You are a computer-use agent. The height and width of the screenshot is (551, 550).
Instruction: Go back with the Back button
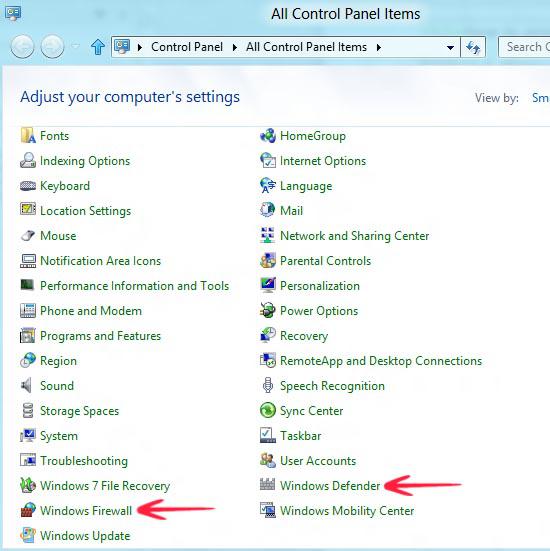[x=22, y=46]
